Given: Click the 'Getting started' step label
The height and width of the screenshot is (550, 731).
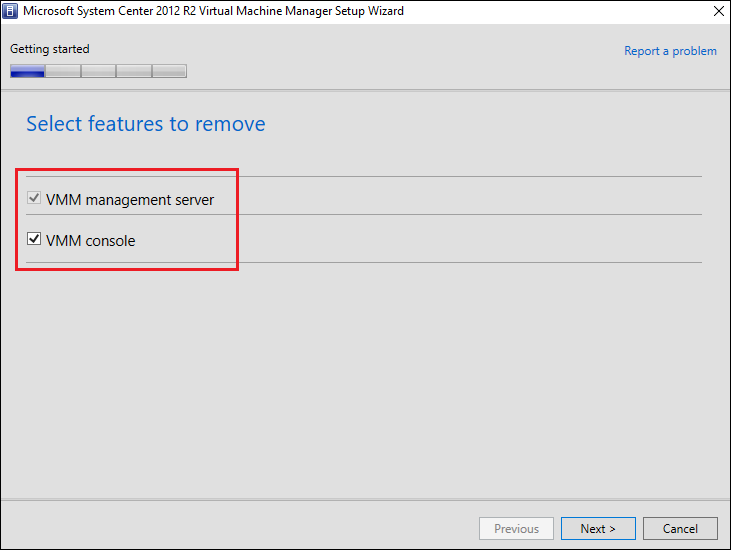Looking at the screenshot, I should coord(49,49).
